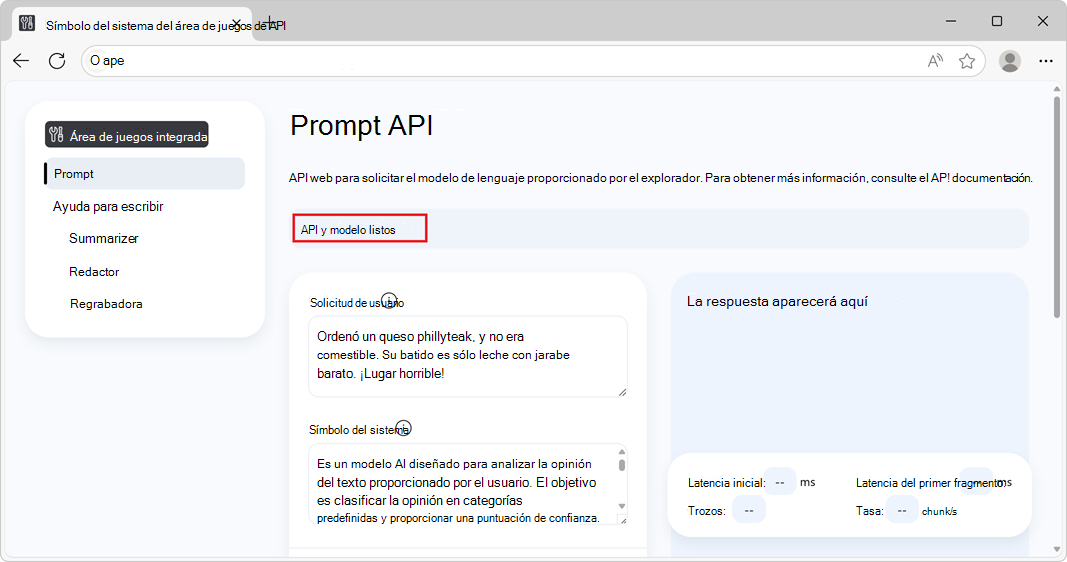The image size is (1067, 562).
Task: Select Prompt in the sidebar
Action: [x=144, y=173]
